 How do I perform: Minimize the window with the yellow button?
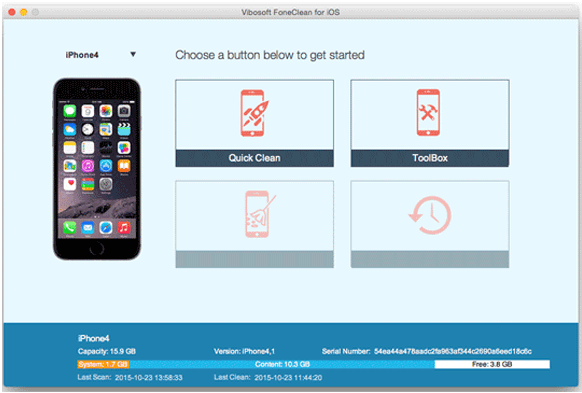[x=23, y=12]
